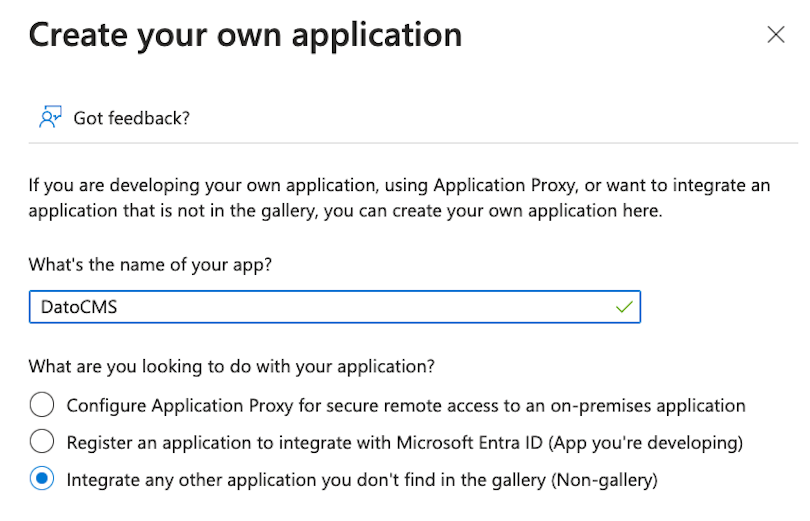Close the Create your own application panel
This screenshot has width=810, height=521.
click(x=775, y=35)
